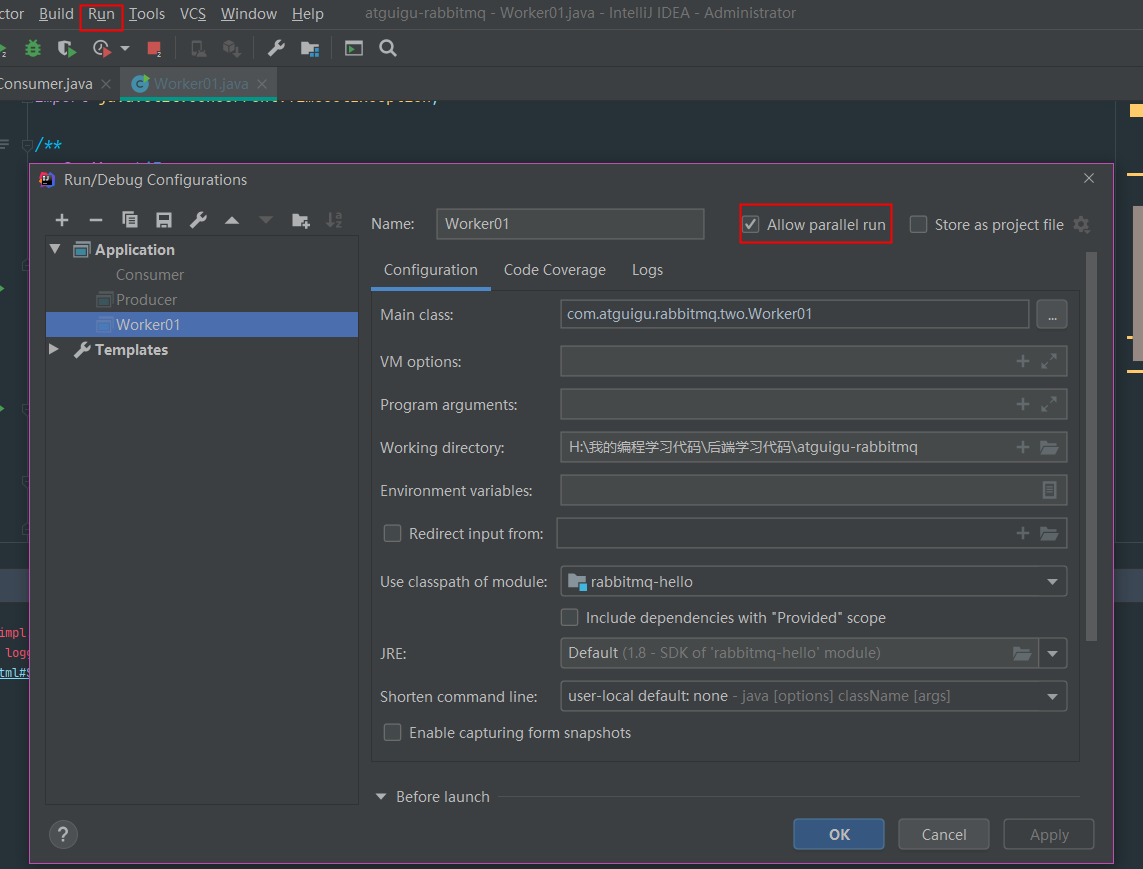Edit Environment variables list icon
The height and width of the screenshot is (869, 1143).
1049,491
